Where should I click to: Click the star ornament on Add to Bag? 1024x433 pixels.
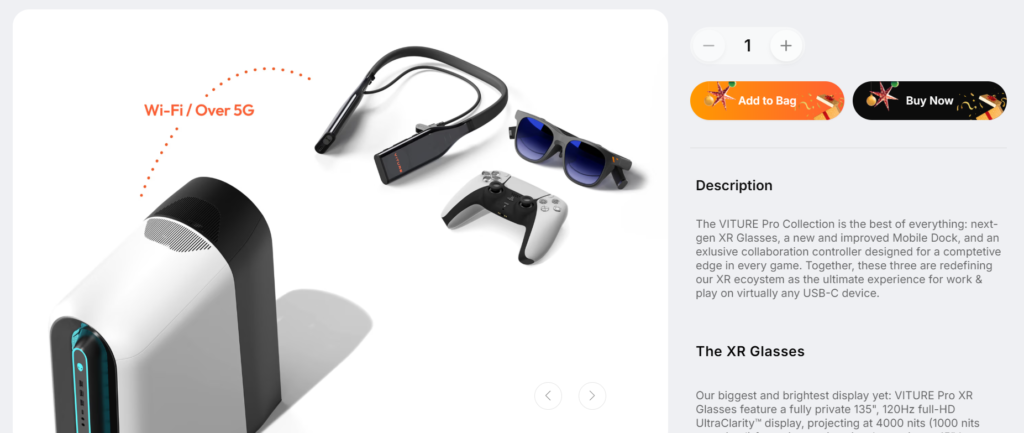tap(720, 96)
